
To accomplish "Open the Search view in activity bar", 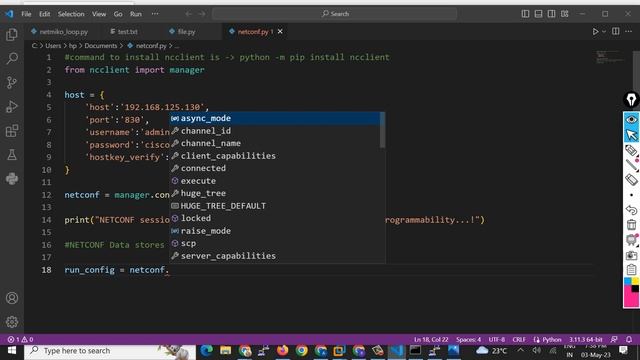I will 12,58.
